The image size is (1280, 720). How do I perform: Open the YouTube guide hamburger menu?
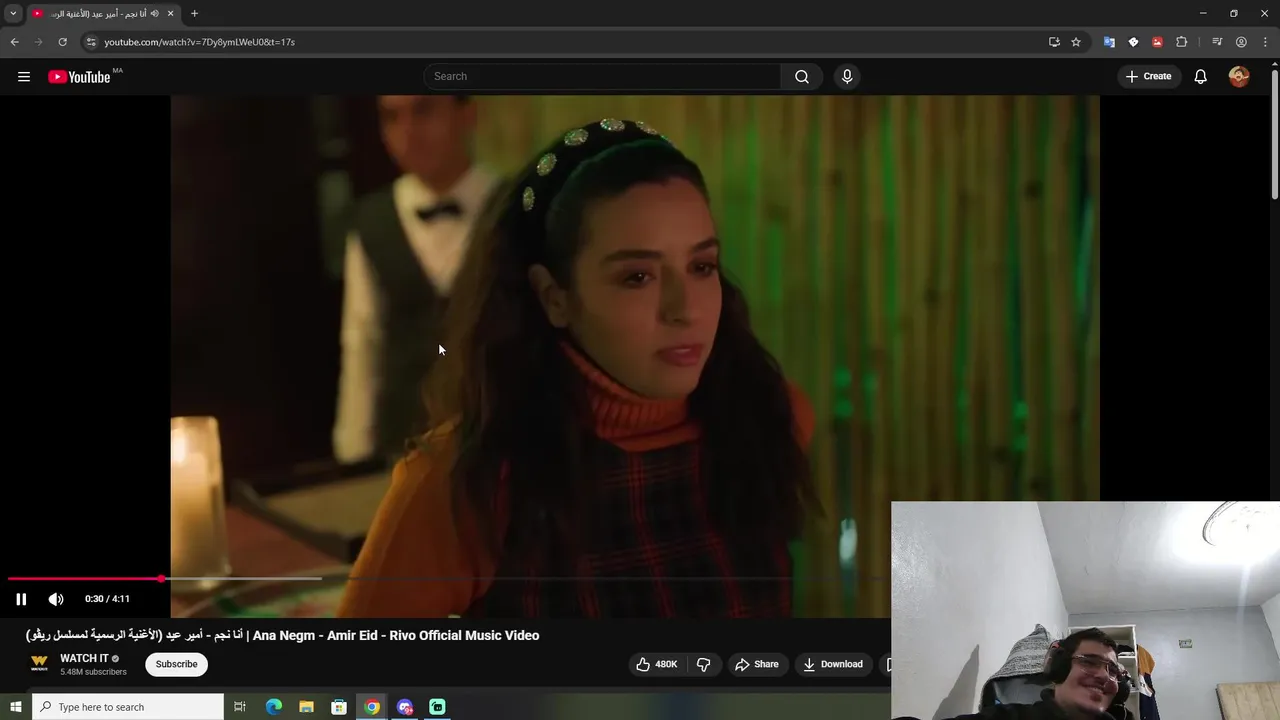click(x=24, y=76)
